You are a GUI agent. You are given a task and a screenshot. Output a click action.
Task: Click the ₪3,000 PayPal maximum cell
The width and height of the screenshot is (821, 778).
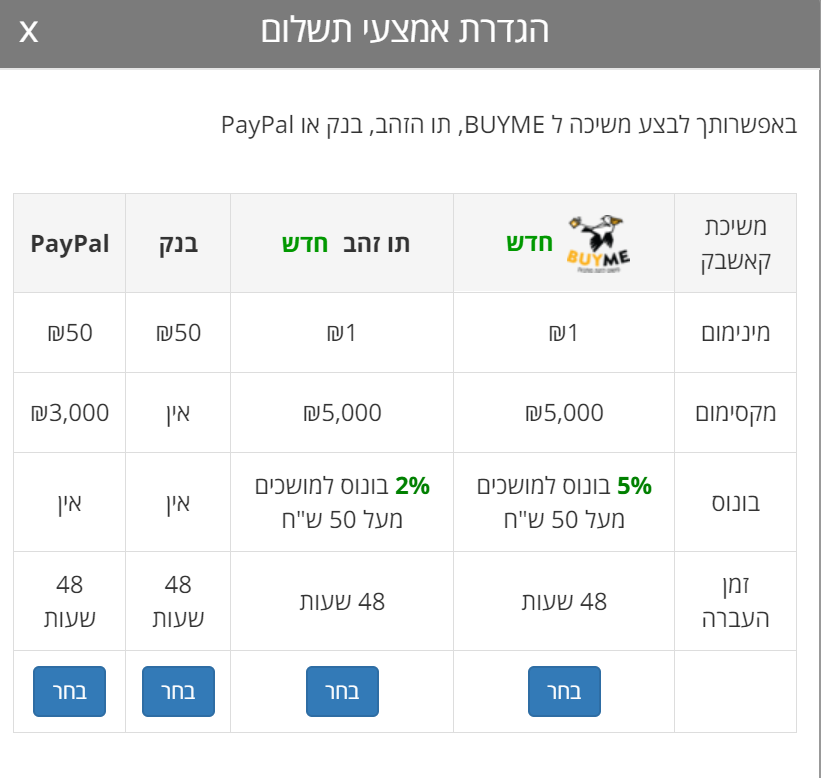tap(70, 412)
